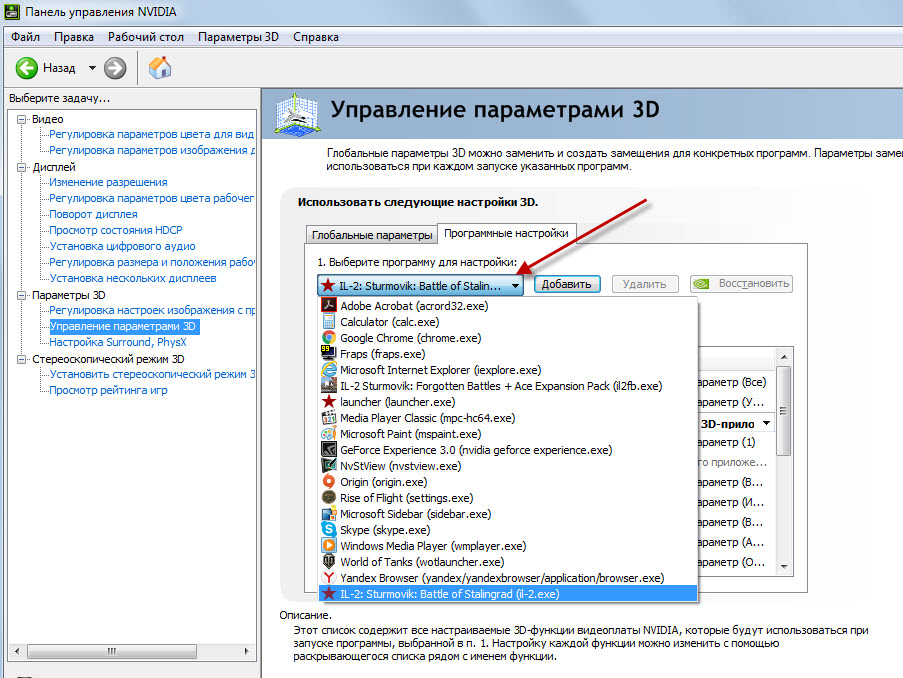This screenshot has width=903, height=678.
Task: Click the Calculator icon in program list
Action: click(329, 321)
